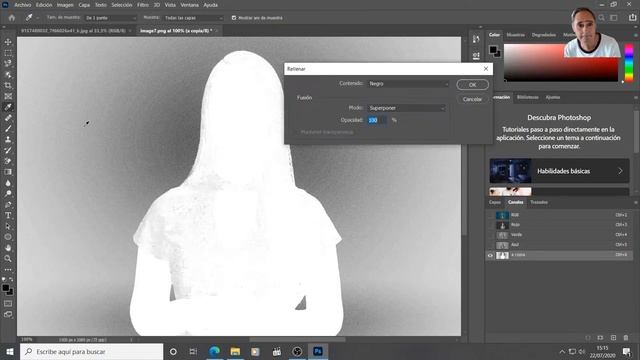Screen dimensions: 640x360
Task: Select the Frame tool
Action: [x=8, y=96]
